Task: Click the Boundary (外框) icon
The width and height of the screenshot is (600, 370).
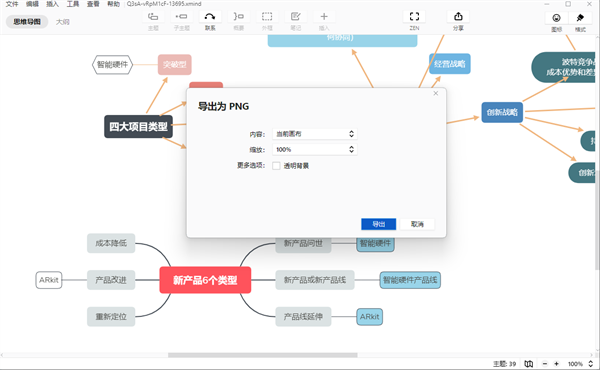Action: 267,16
